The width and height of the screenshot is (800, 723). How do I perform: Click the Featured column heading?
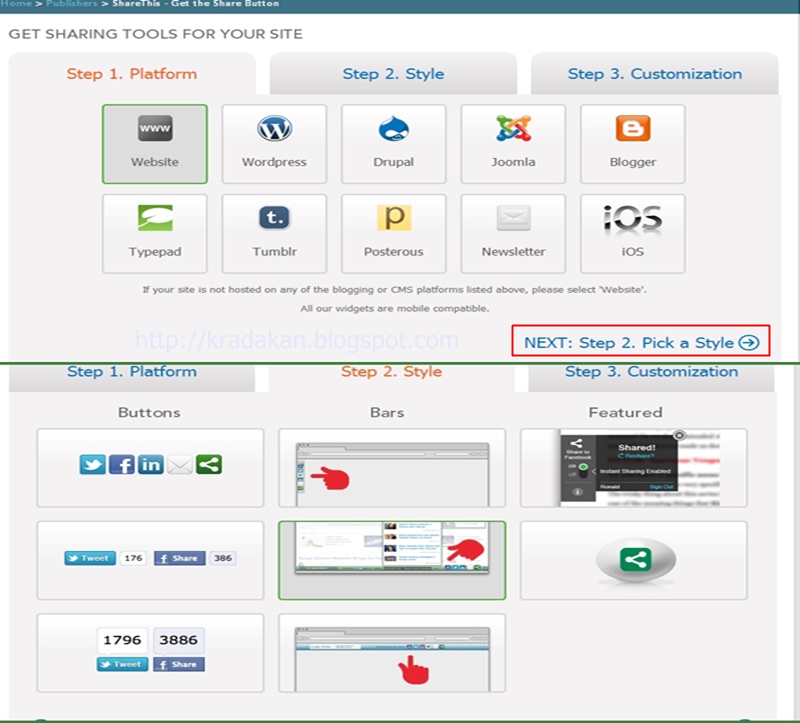pyautogui.click(x=626, y=412)
